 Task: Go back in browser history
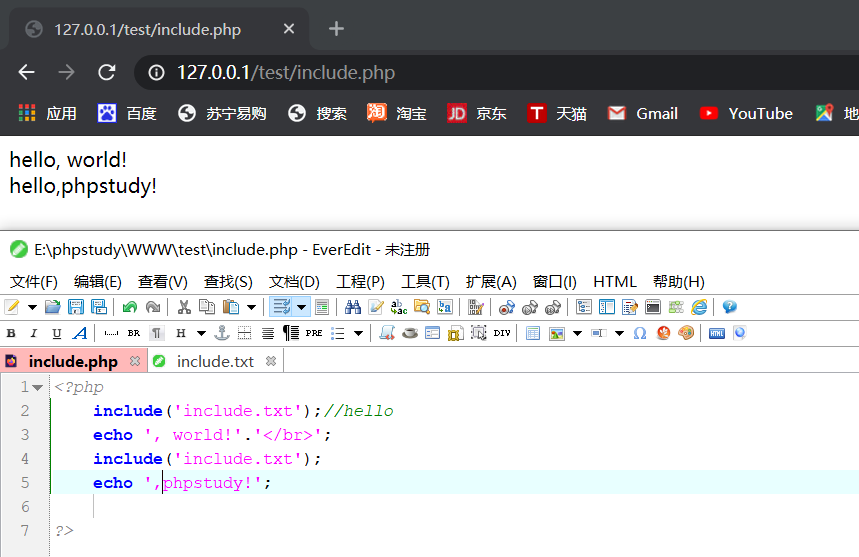pyautogui.click(x=26, y=72)
